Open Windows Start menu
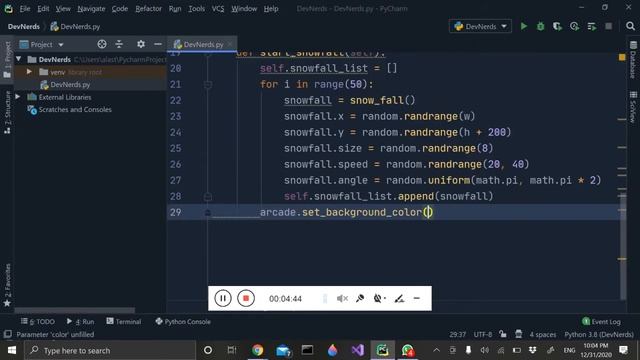Image resolution: width=640 pixels, height=360 pixels. 11,350
